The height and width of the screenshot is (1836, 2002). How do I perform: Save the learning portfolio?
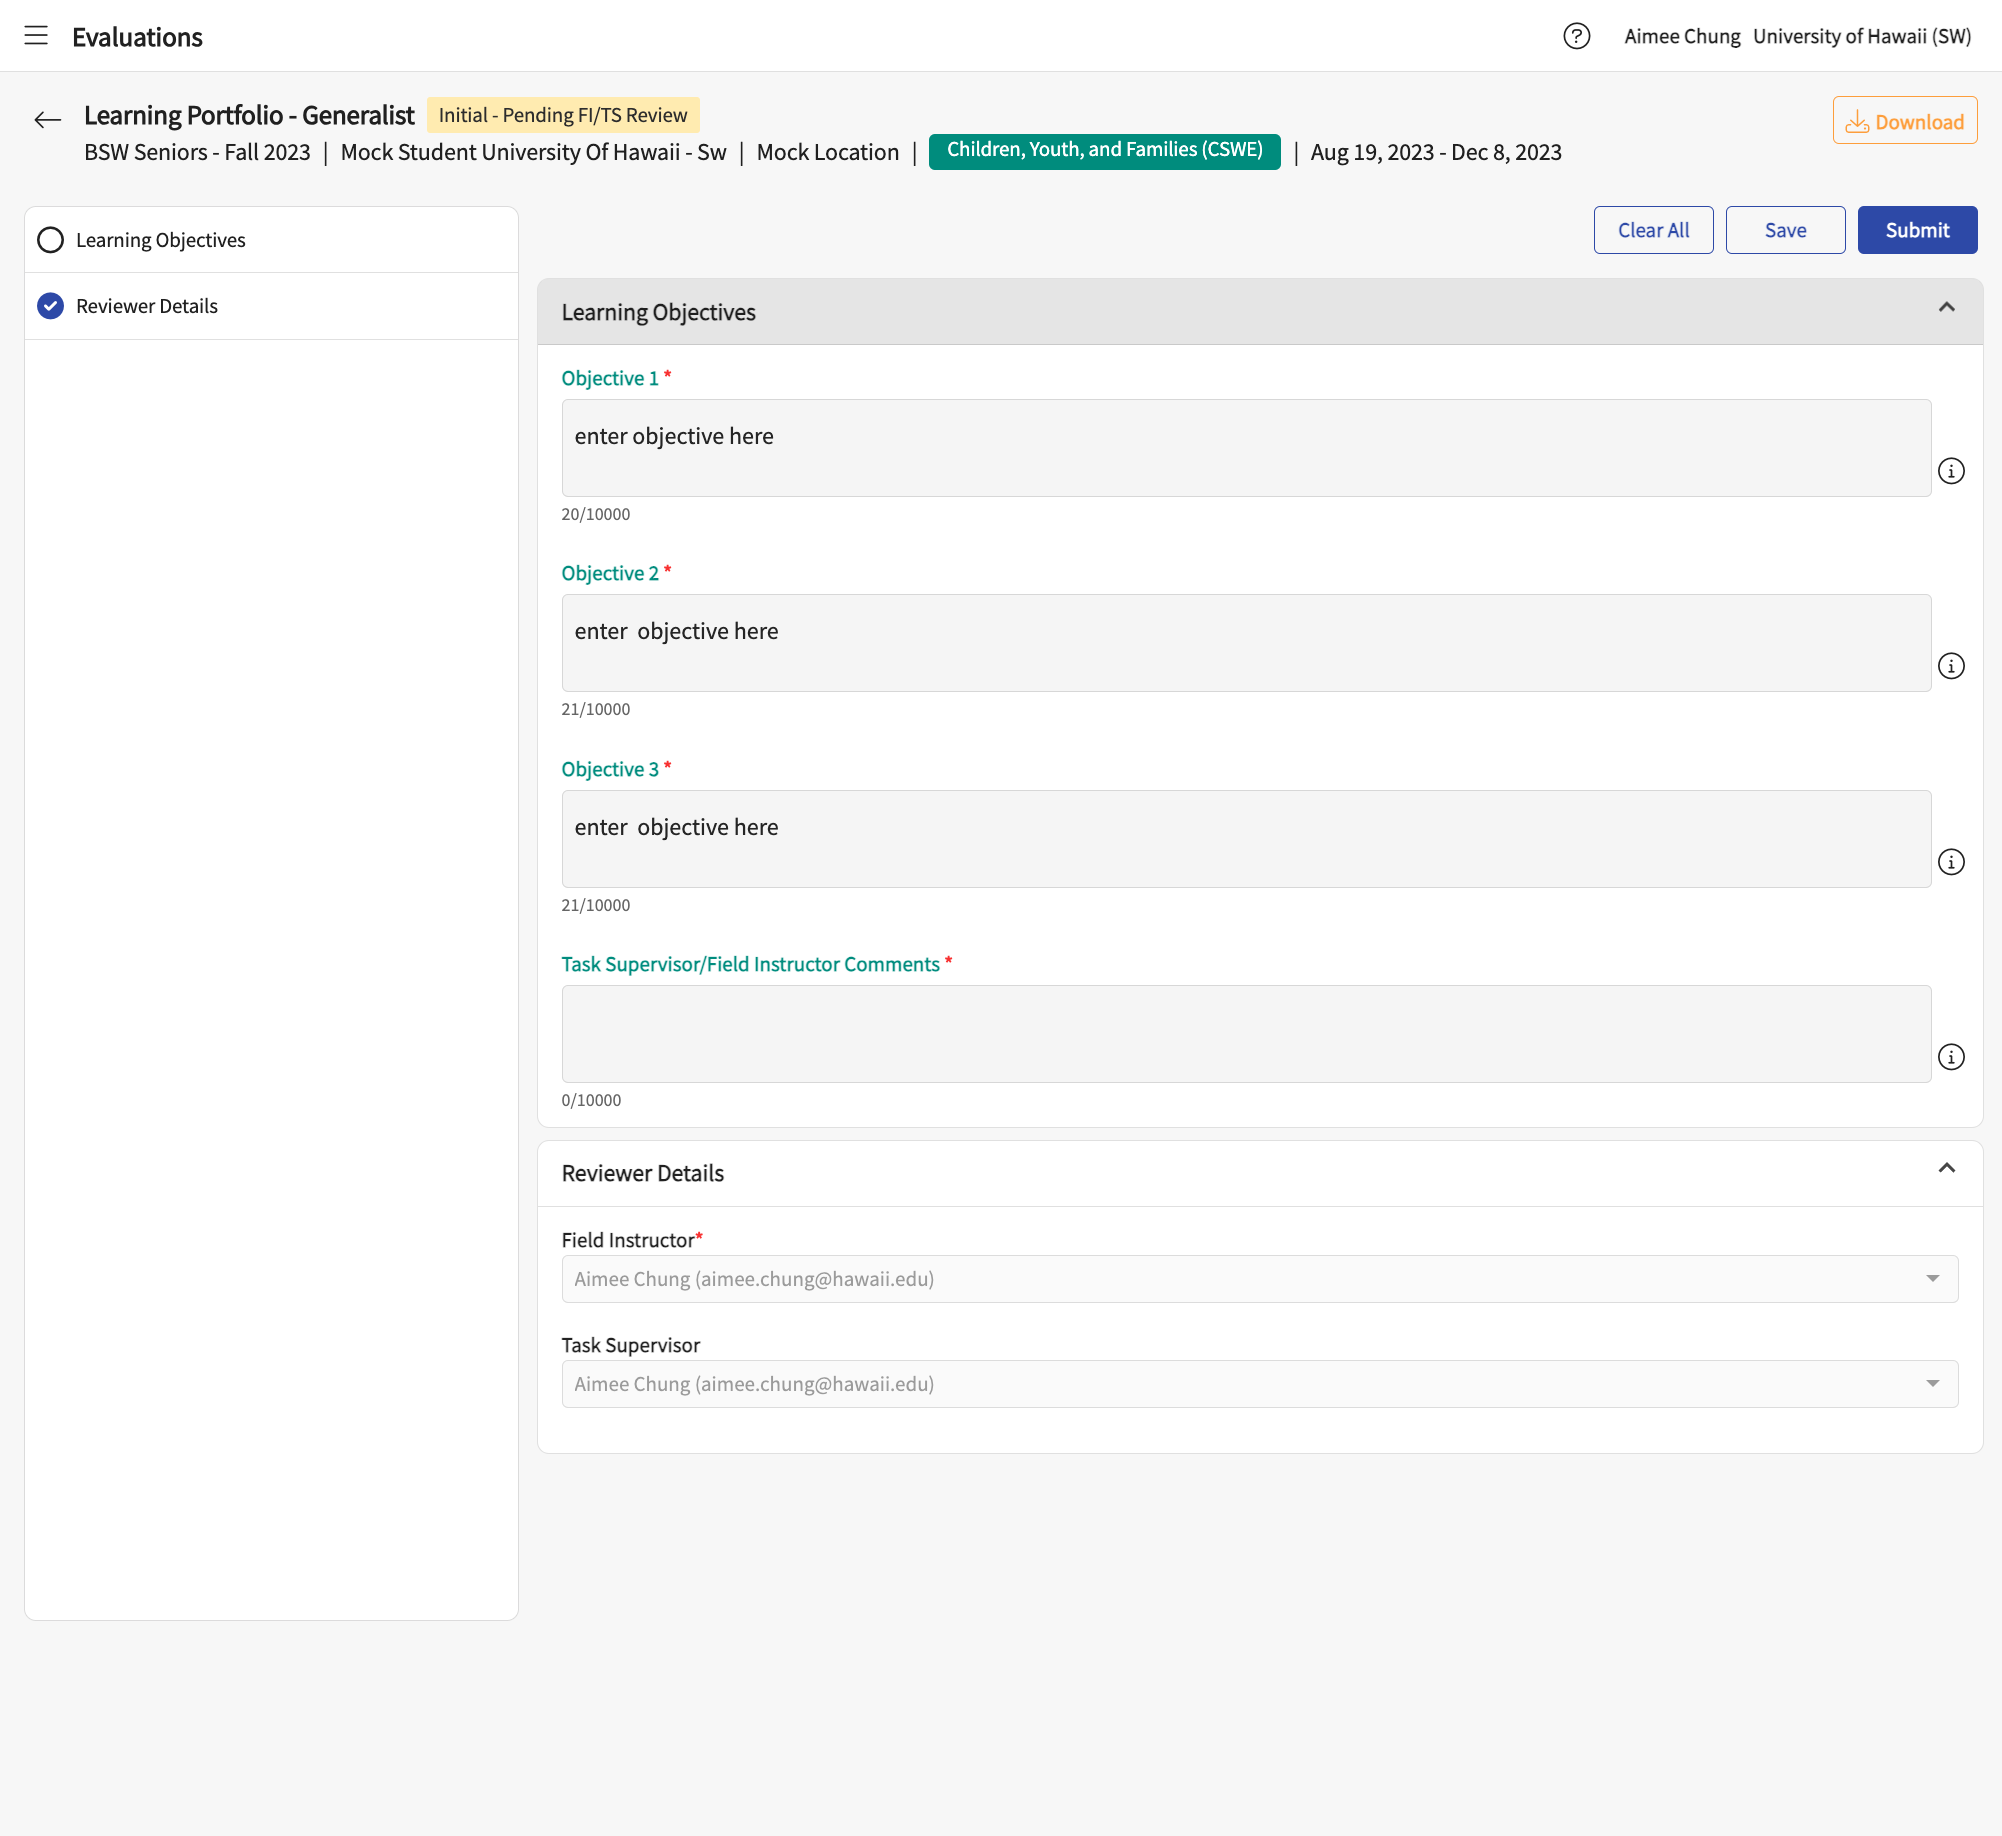click(x=1785, y=230)
